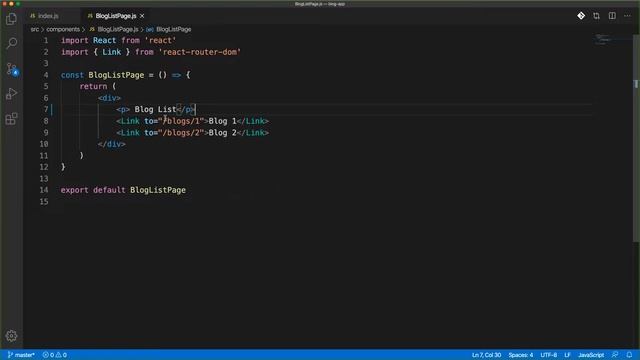The height and width of the screenshot is (360, 640).
Task: Open notifications bell in status bar
Action: click(x=629, y=355)
